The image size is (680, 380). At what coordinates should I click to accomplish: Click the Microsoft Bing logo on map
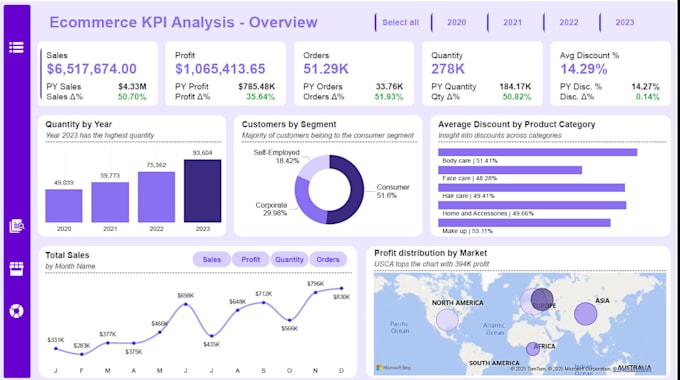[393, 367]
